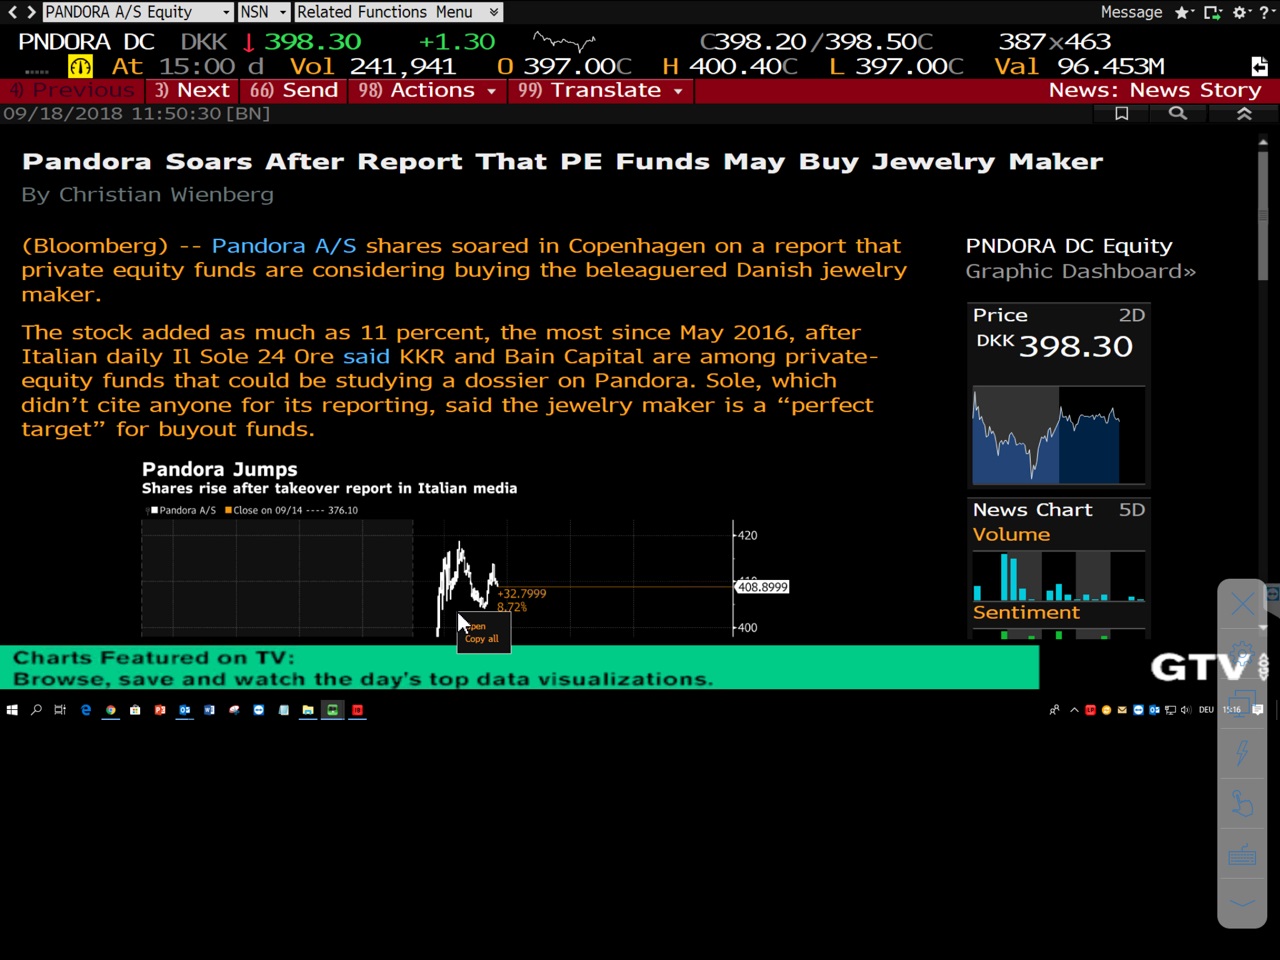Screen dimensions: 1280x960
Task: Bookmark this news story
Action: click(1121, 114)
